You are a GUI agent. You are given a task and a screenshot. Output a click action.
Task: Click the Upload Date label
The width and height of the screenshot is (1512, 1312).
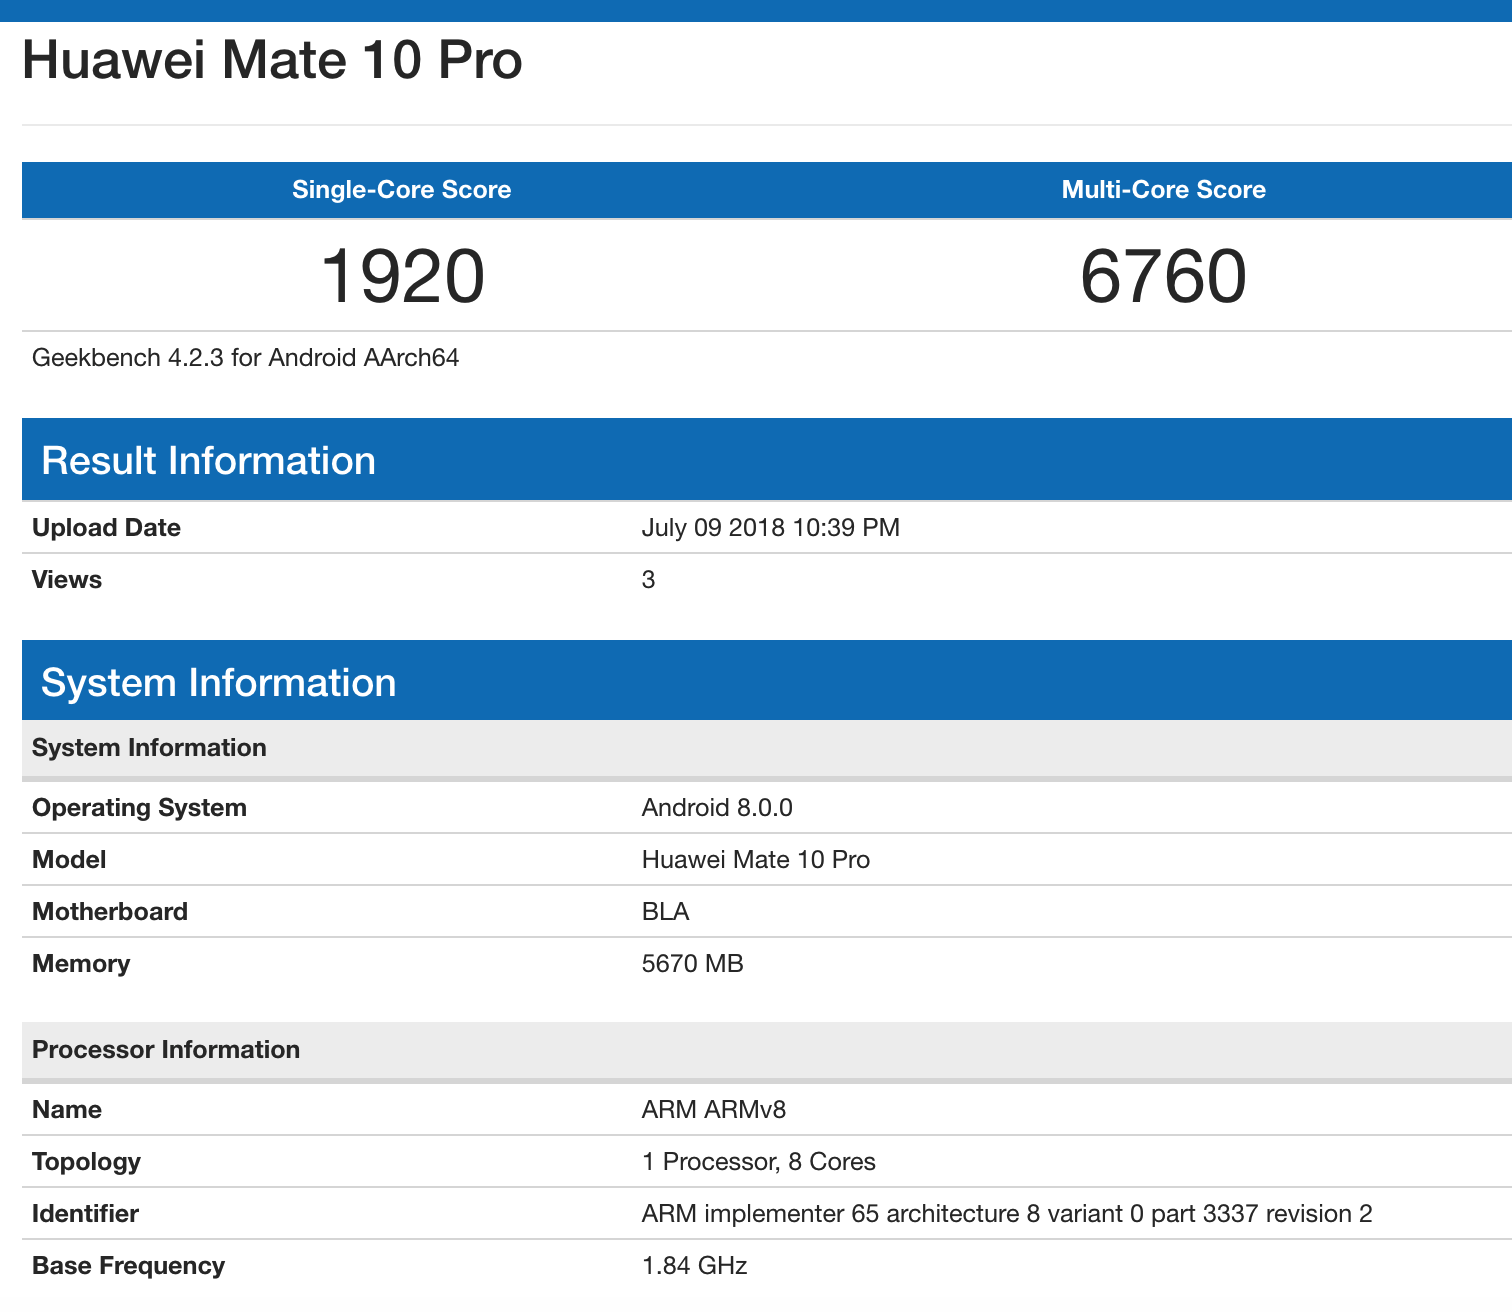[106, 528]
